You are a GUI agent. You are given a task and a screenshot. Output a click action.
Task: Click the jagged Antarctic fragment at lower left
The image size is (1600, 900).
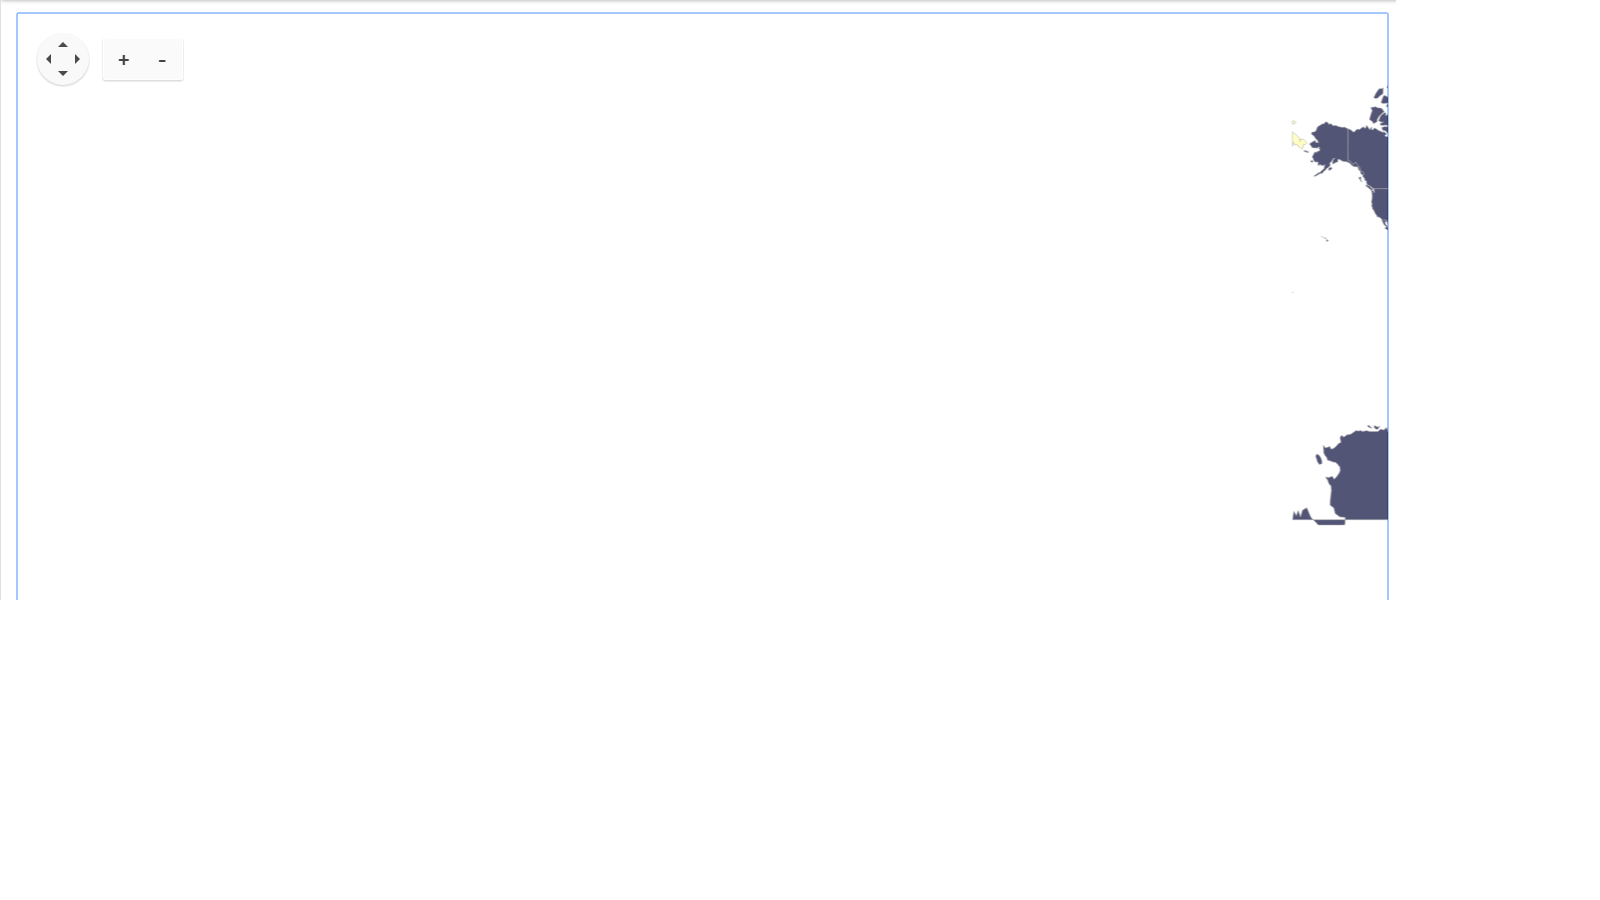(x=1302, y=515)
